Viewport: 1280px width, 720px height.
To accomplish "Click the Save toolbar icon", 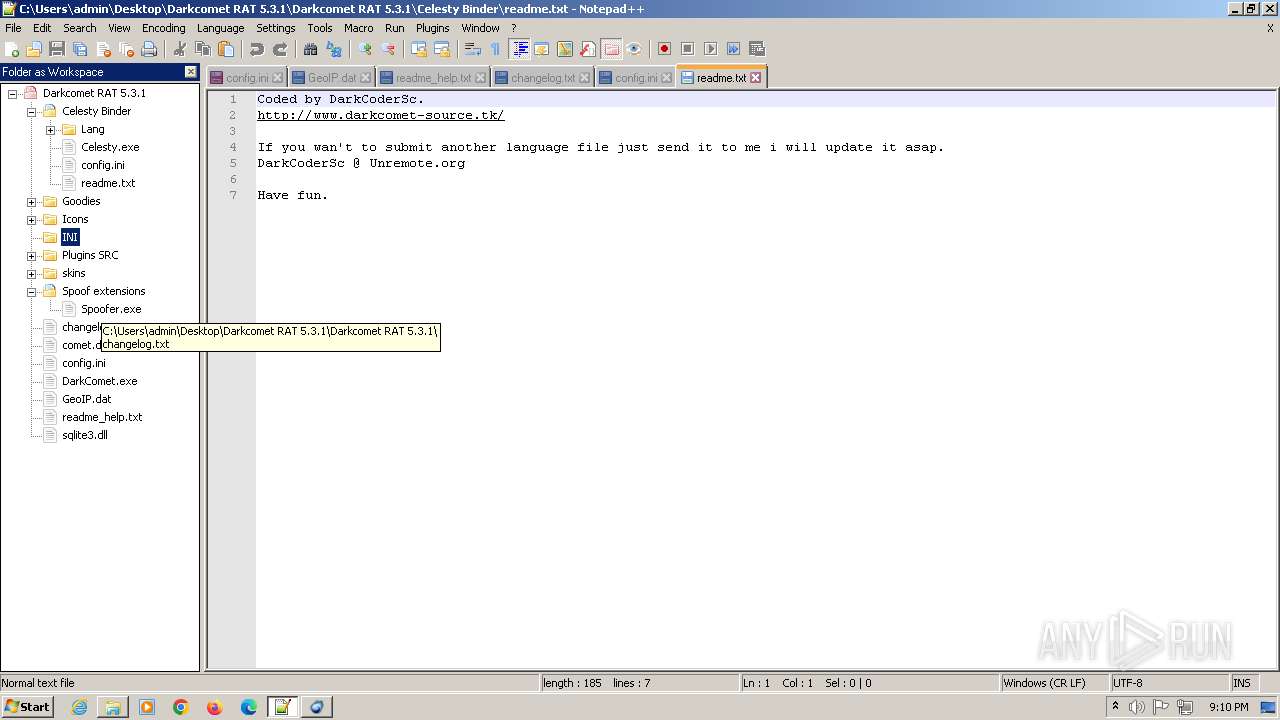I will (x=57, y=49).
